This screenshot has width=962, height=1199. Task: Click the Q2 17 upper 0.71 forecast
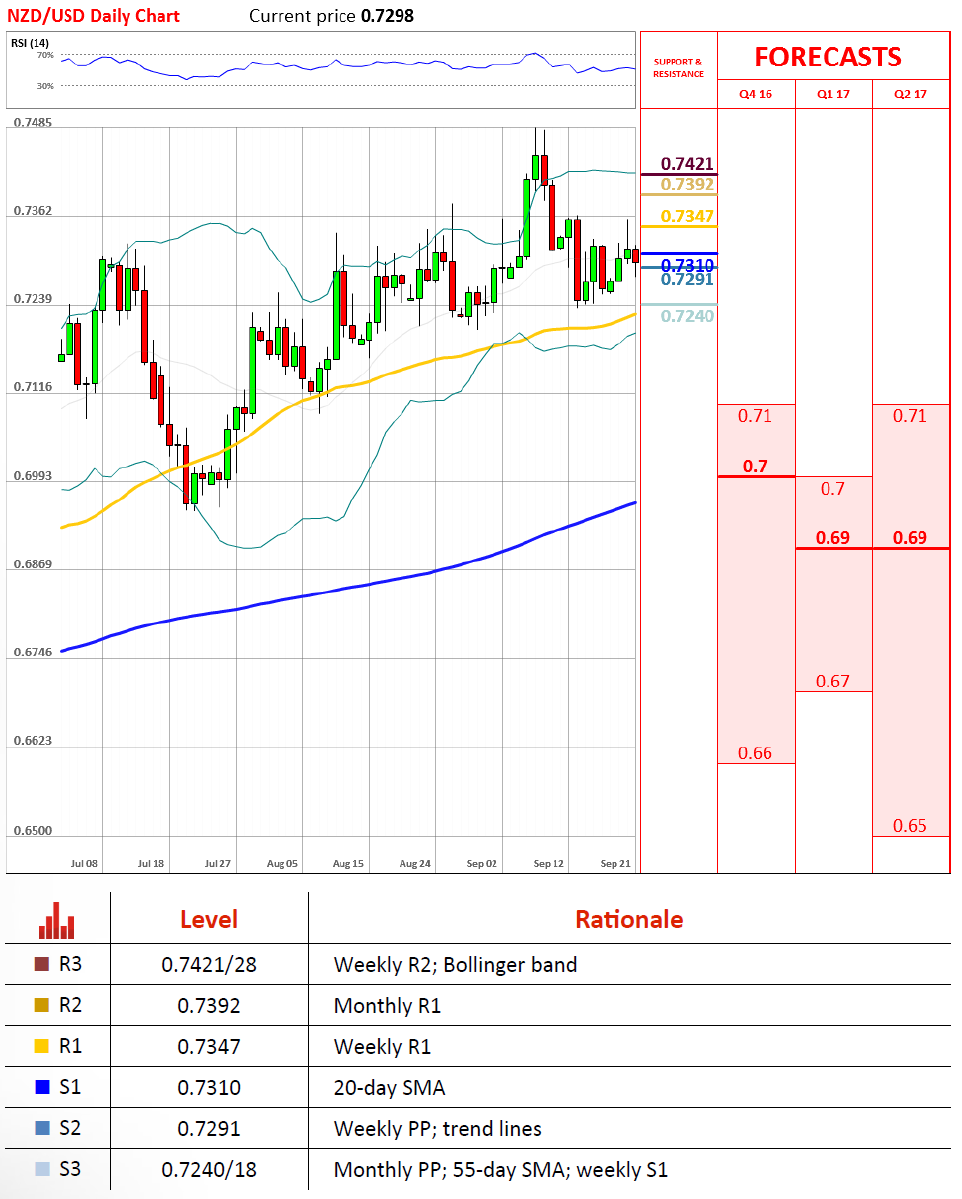(910, 416)
